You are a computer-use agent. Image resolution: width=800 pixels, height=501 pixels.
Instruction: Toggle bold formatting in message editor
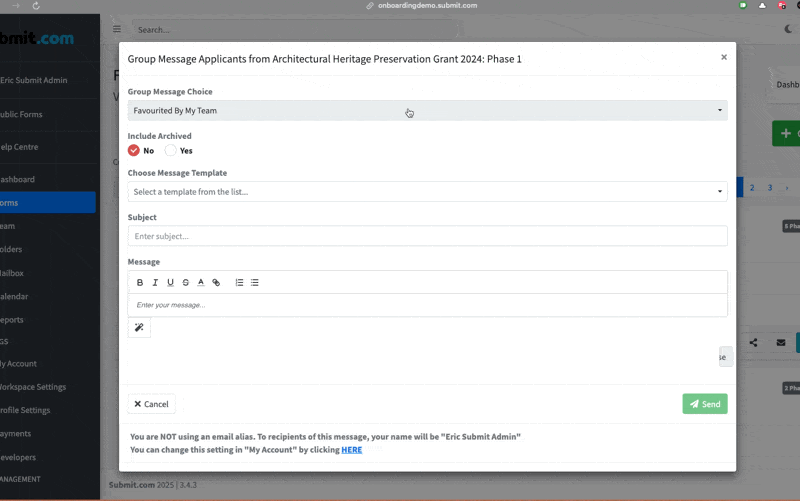(140, 282)
